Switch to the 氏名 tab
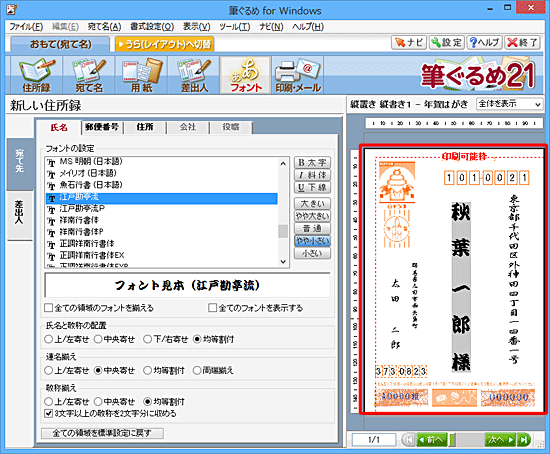The image size is (550, 454). pyautogui.click(x=59, y=127)
